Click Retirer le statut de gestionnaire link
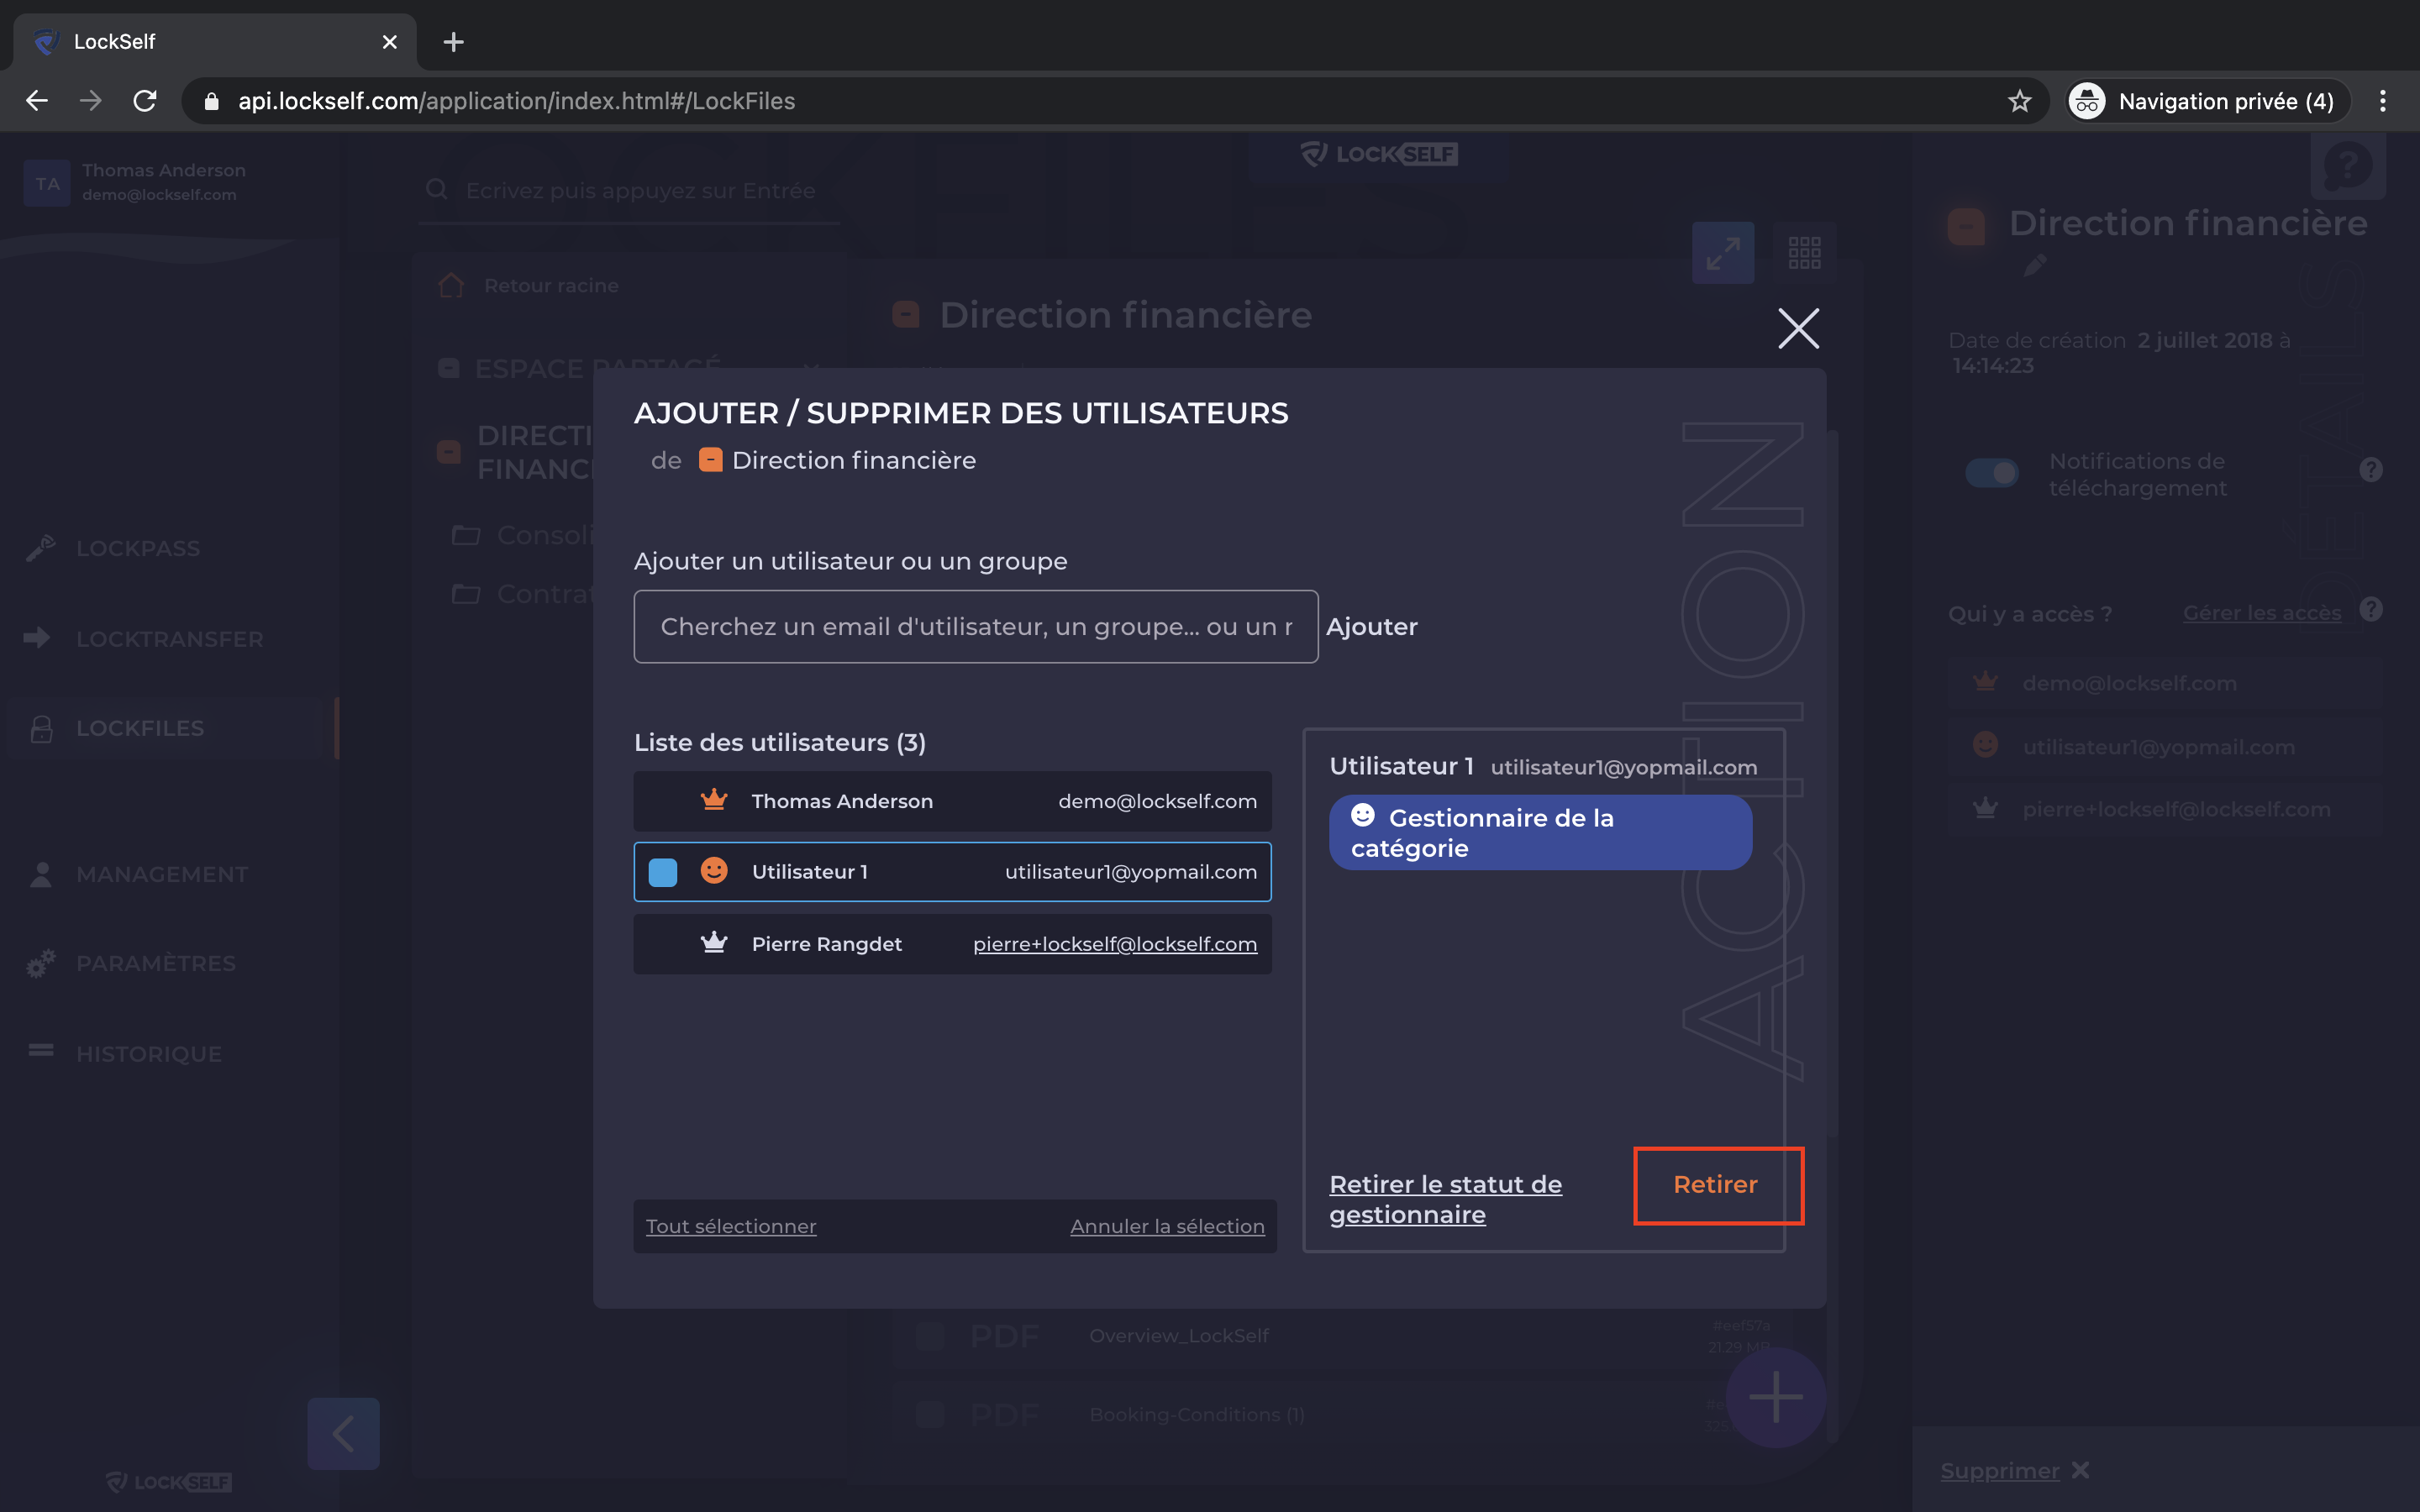The height and width of the screenshot is (1512, 2420). [1445, 1199]
